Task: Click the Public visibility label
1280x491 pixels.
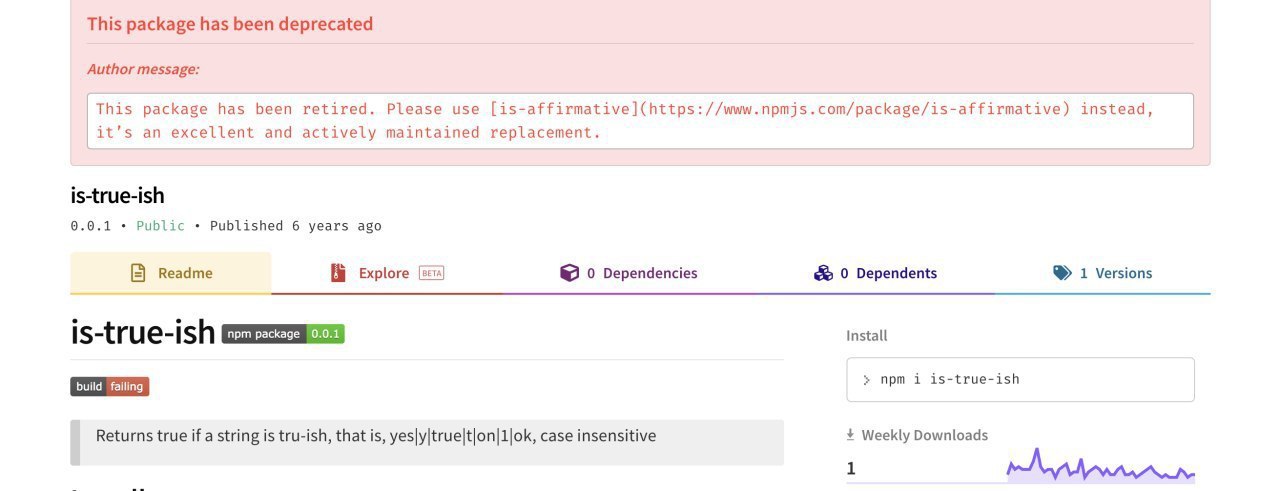Action: pos(160,226)
